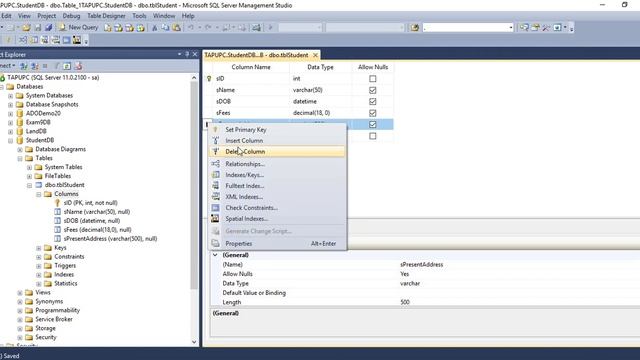Open the Tools menu
This screenshot has width=640, height=360.
tap(139, 16)
